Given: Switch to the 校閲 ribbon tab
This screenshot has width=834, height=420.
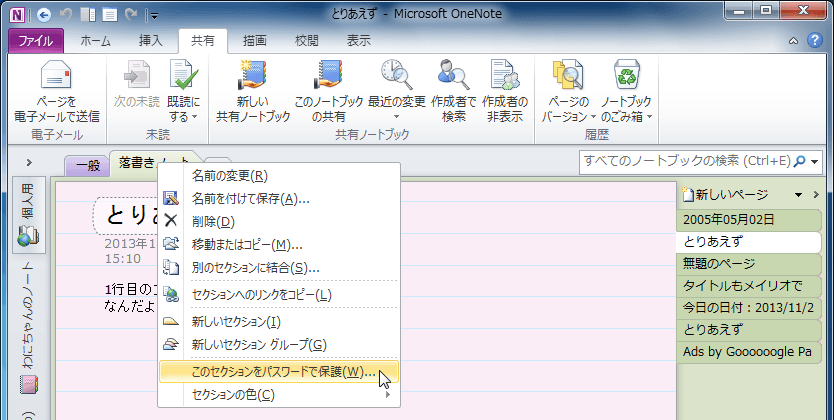Looking at the screenshot, I should point(306,41).
